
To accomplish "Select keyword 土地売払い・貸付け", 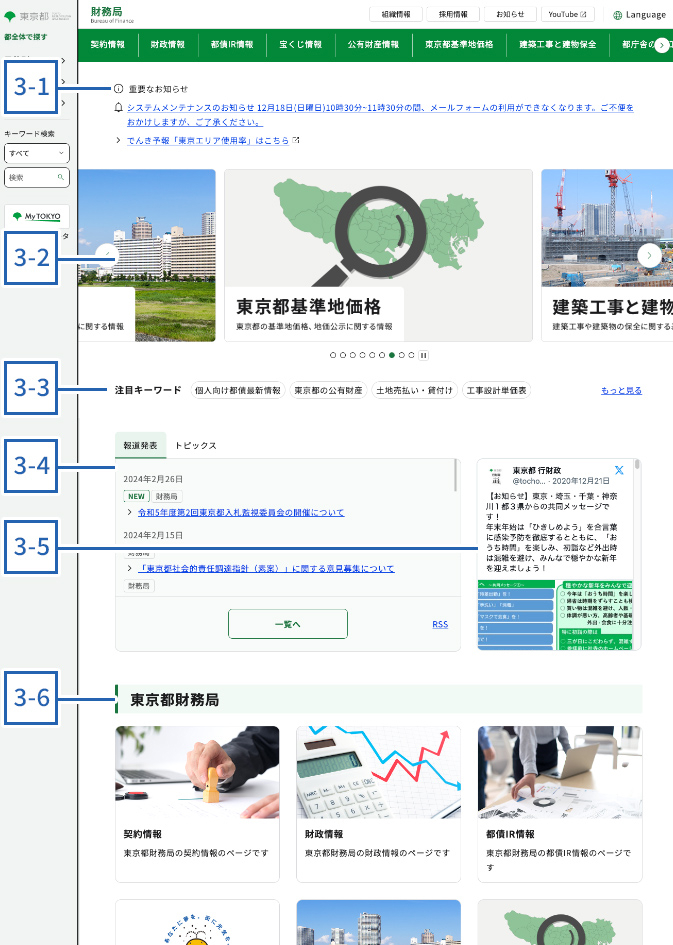I will (x=415, y=391).
